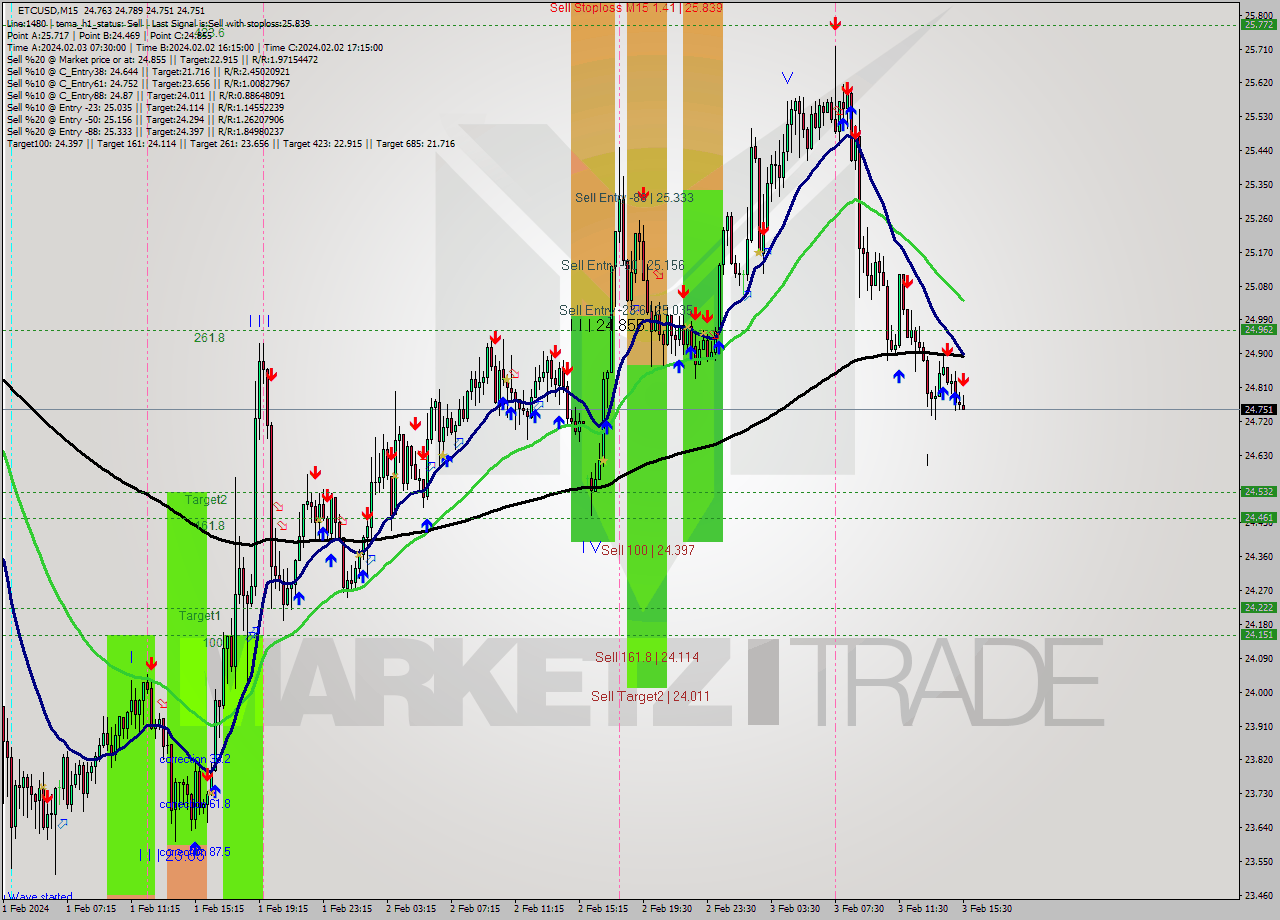
Task: Click the Wave started label
Action: click(x=41, y=897)
